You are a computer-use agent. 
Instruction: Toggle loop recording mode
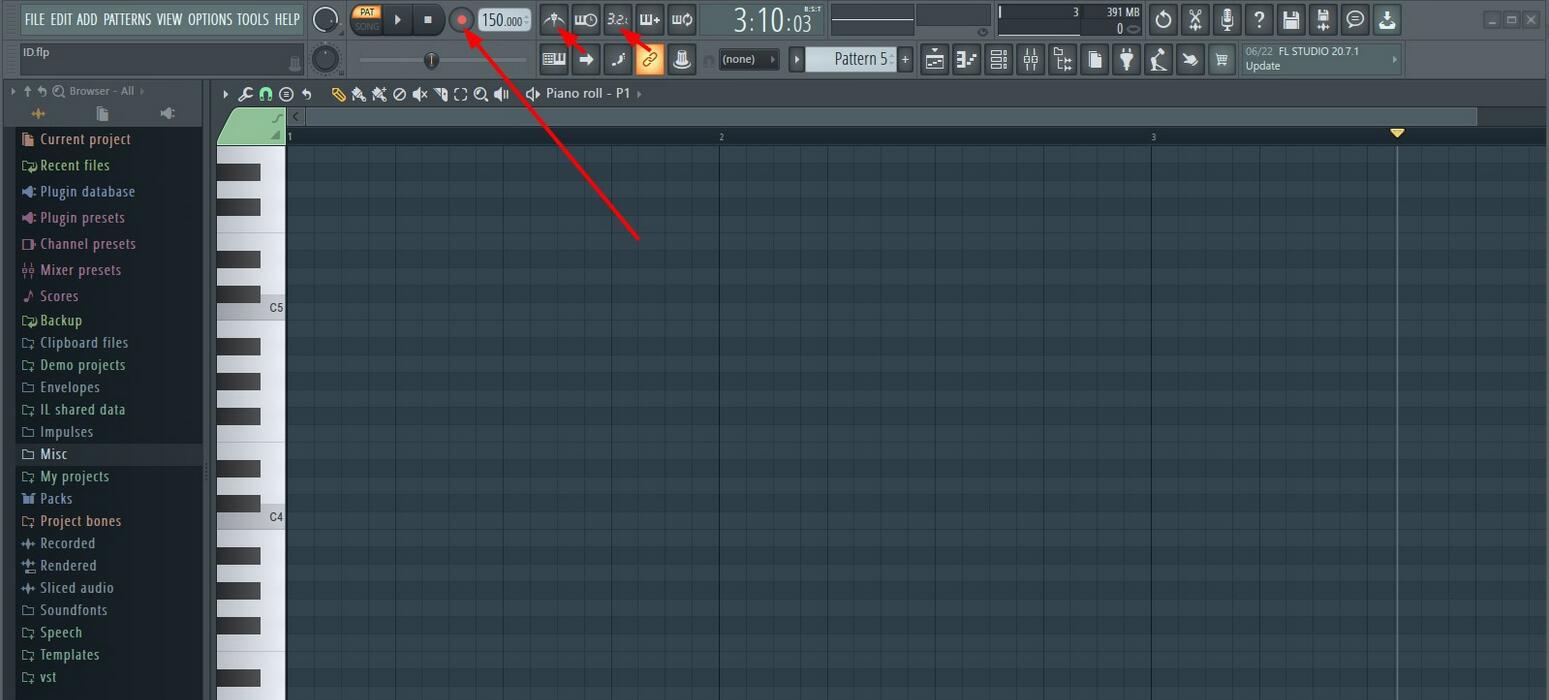coord(681,19)
